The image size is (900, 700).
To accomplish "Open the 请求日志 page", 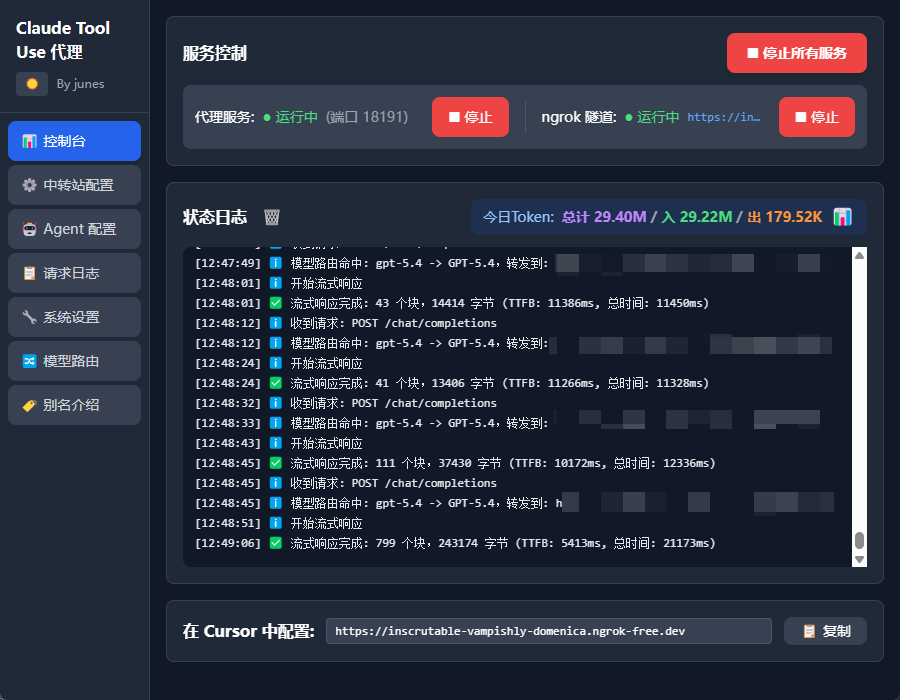I will point(75,273).
